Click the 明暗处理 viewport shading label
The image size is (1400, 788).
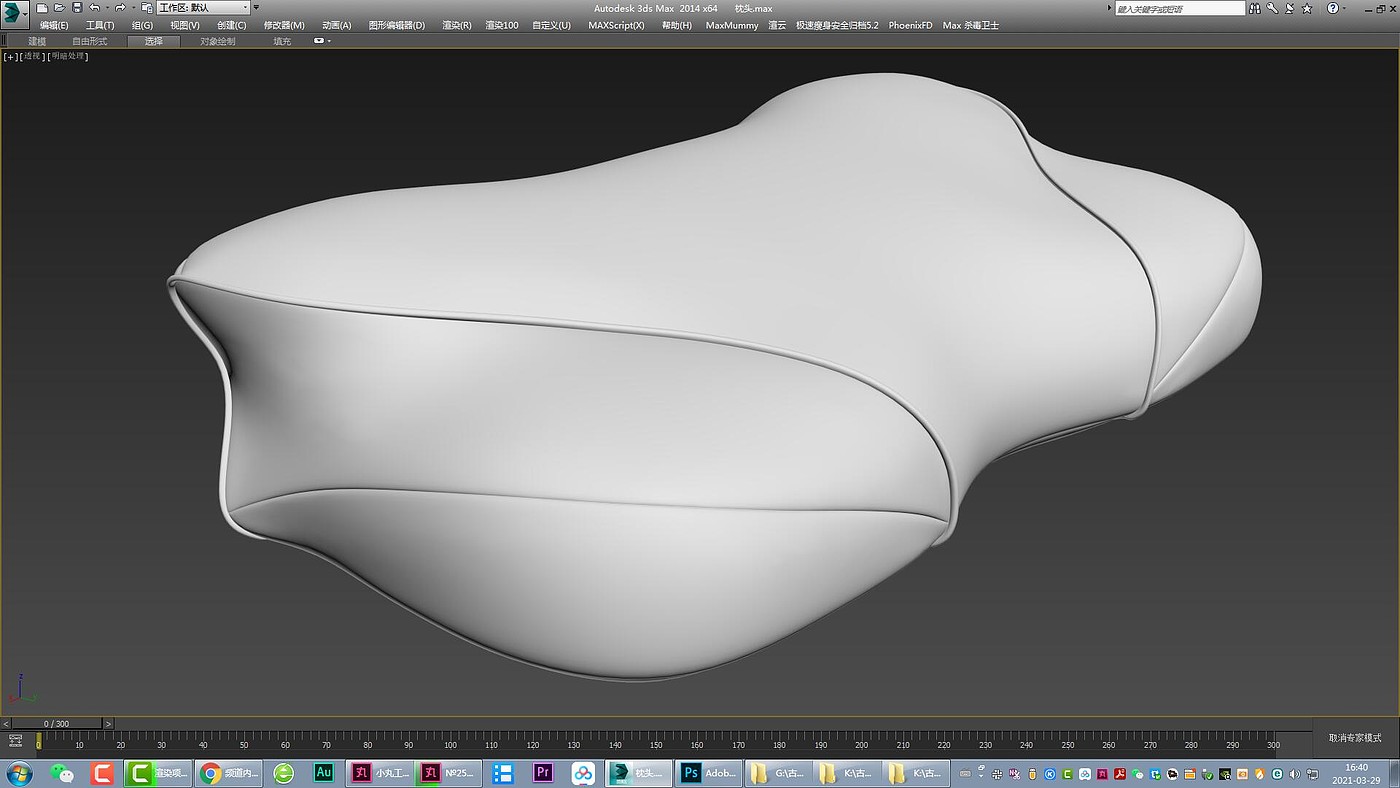coord(70,56)
